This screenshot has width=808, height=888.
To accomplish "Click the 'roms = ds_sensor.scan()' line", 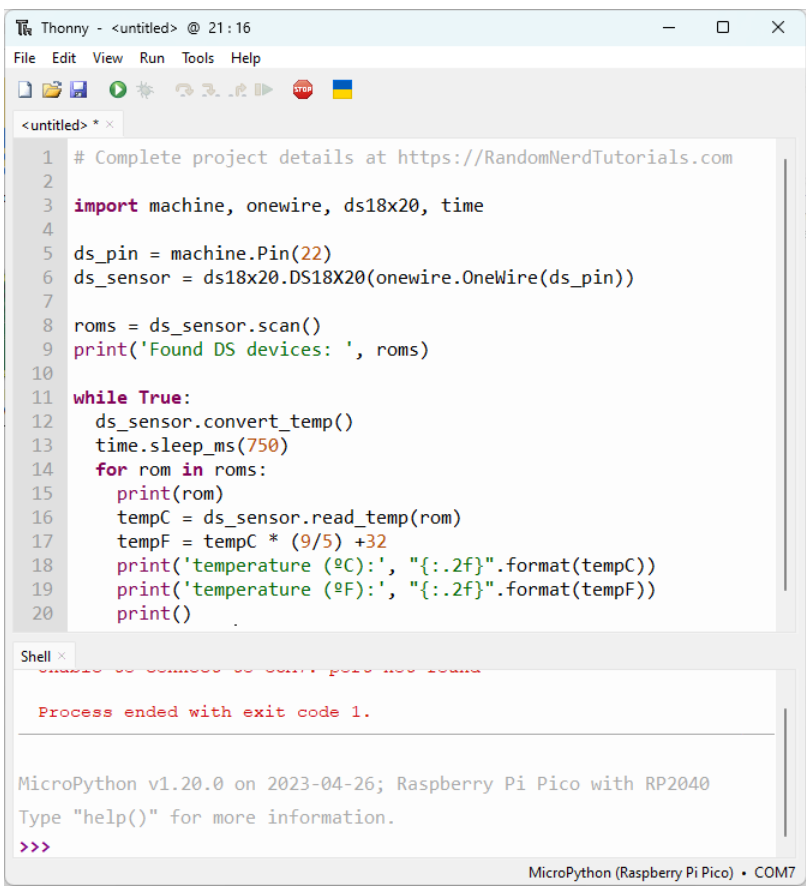I will [x=197, y=326].
